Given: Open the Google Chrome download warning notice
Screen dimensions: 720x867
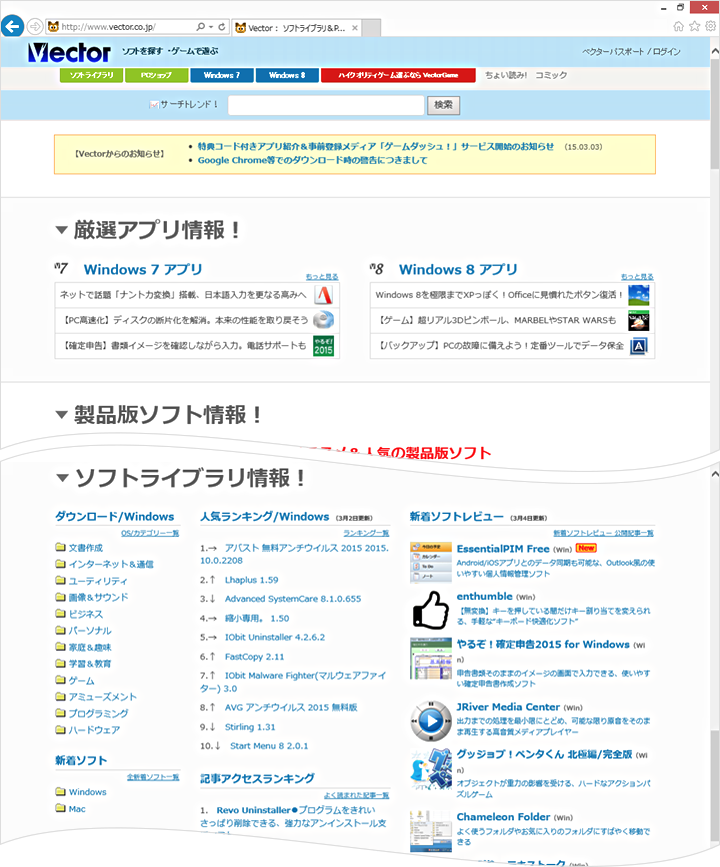Looking at the screenshot, I should (312, 160).
